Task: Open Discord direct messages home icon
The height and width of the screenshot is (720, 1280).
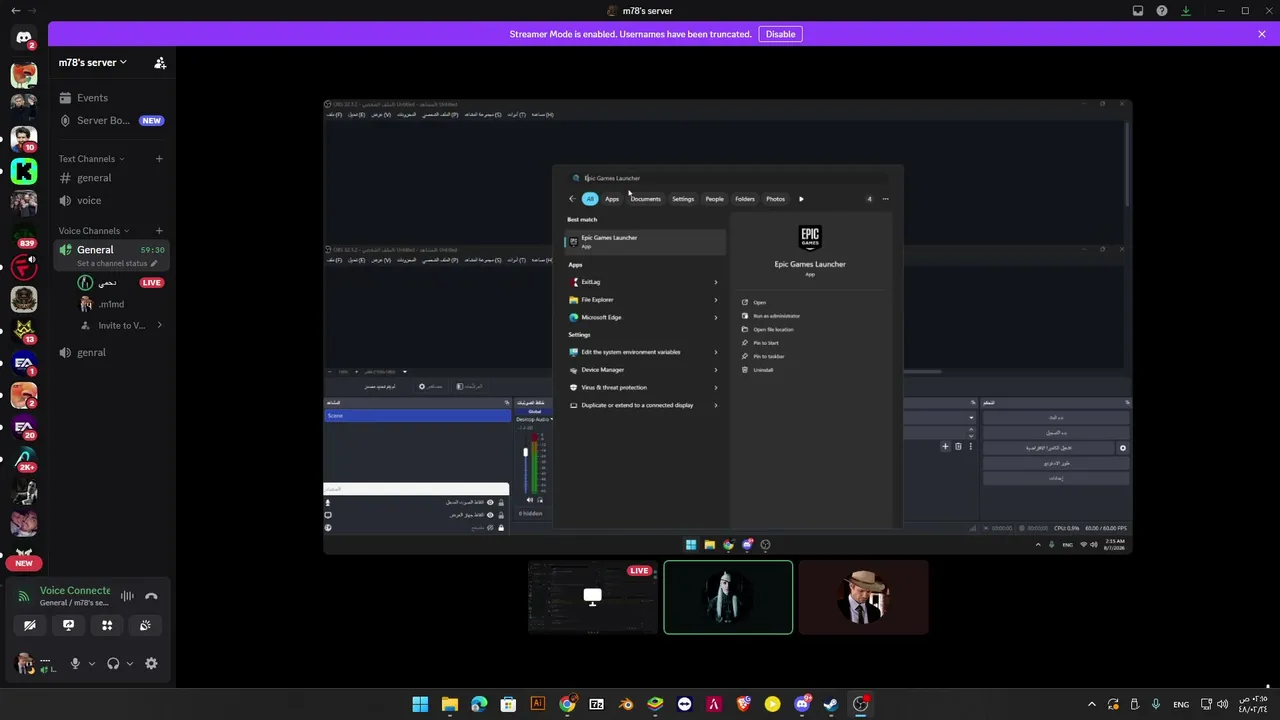Action: 24,38
